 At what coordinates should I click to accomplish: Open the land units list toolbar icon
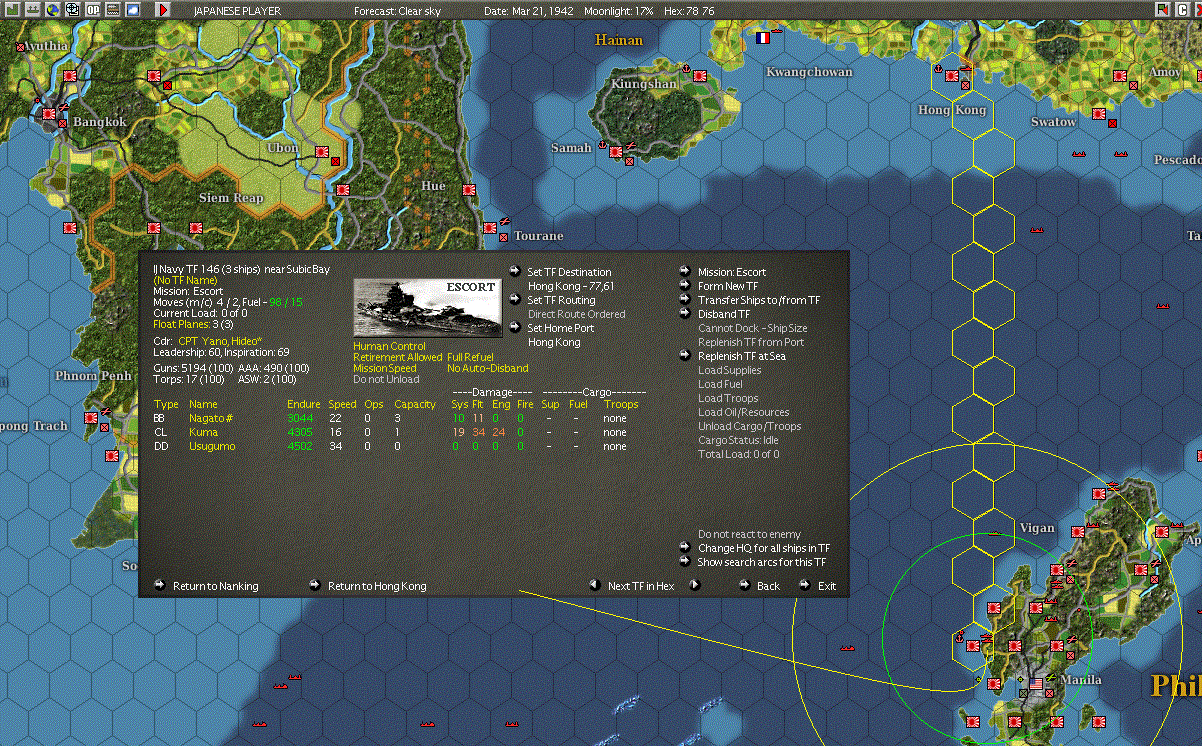click(x=12, y=10)
